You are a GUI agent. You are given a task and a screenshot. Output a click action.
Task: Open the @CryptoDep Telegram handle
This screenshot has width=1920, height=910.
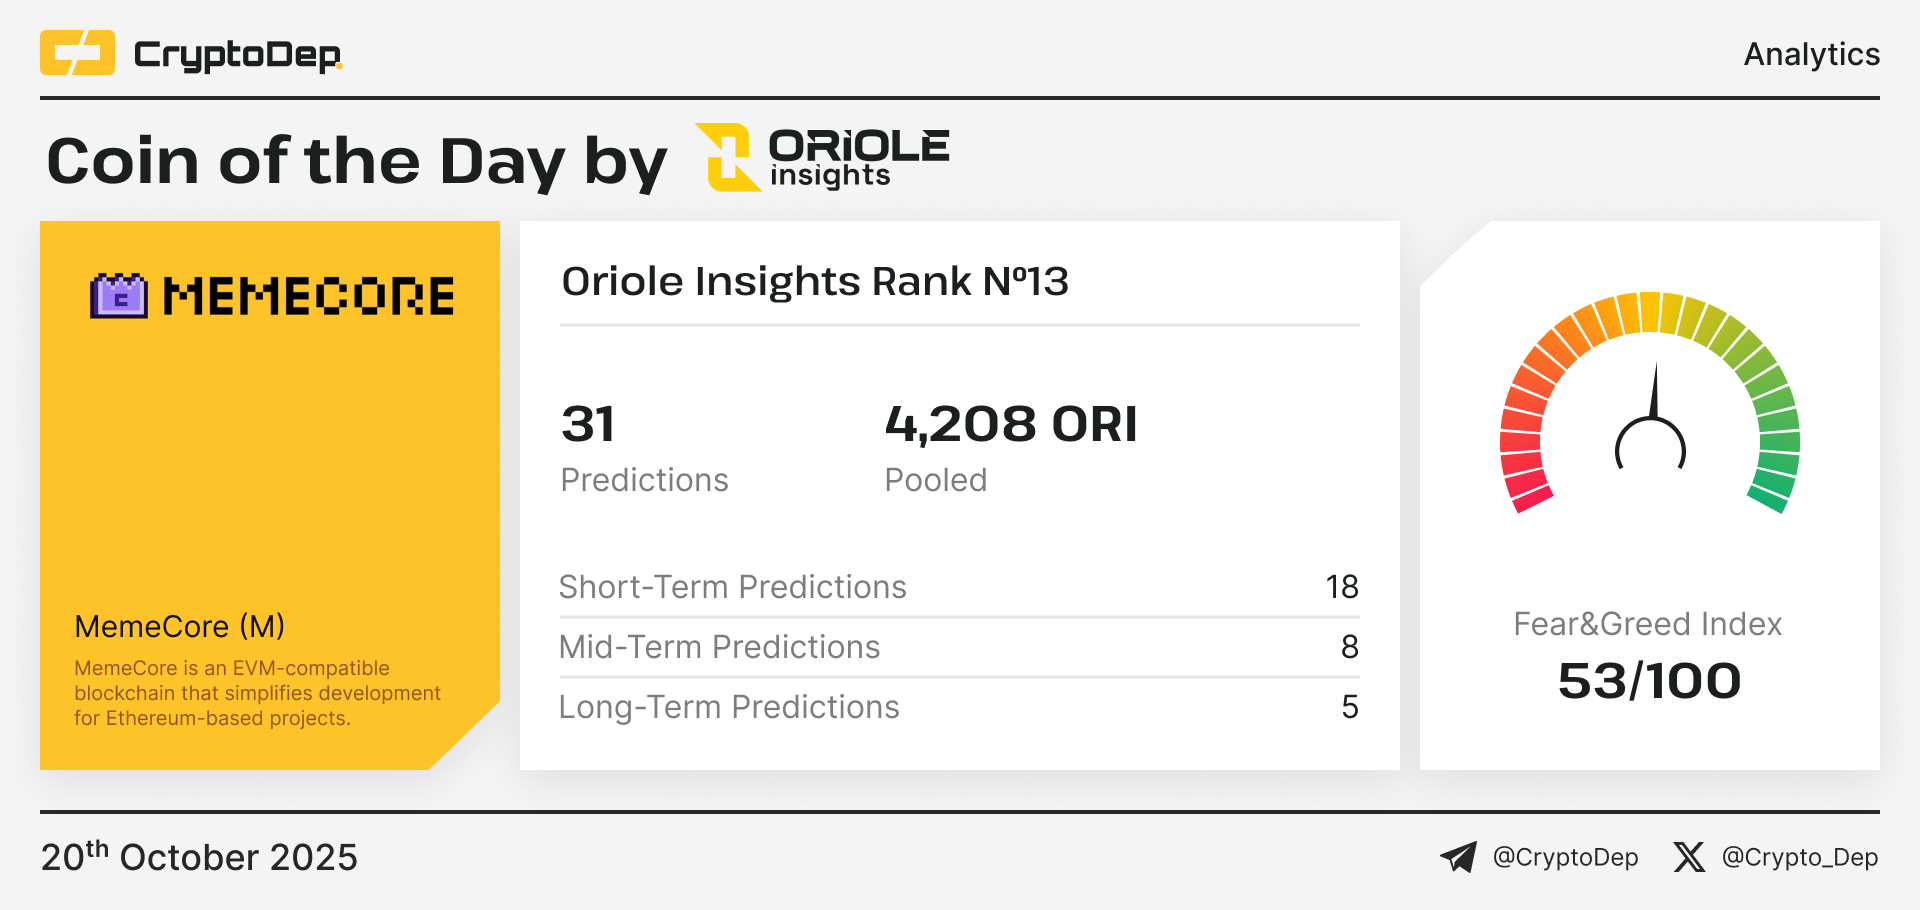pos(1565,857)
